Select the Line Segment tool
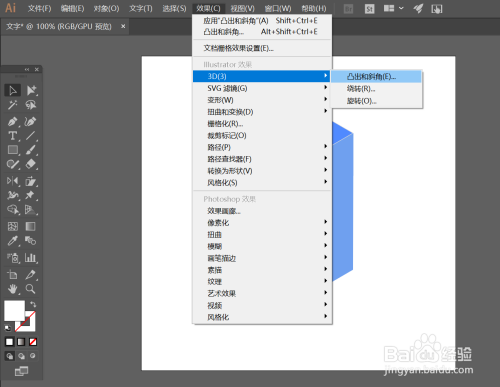The height and width of the screenshot is (387, 500). pos(31,136)
